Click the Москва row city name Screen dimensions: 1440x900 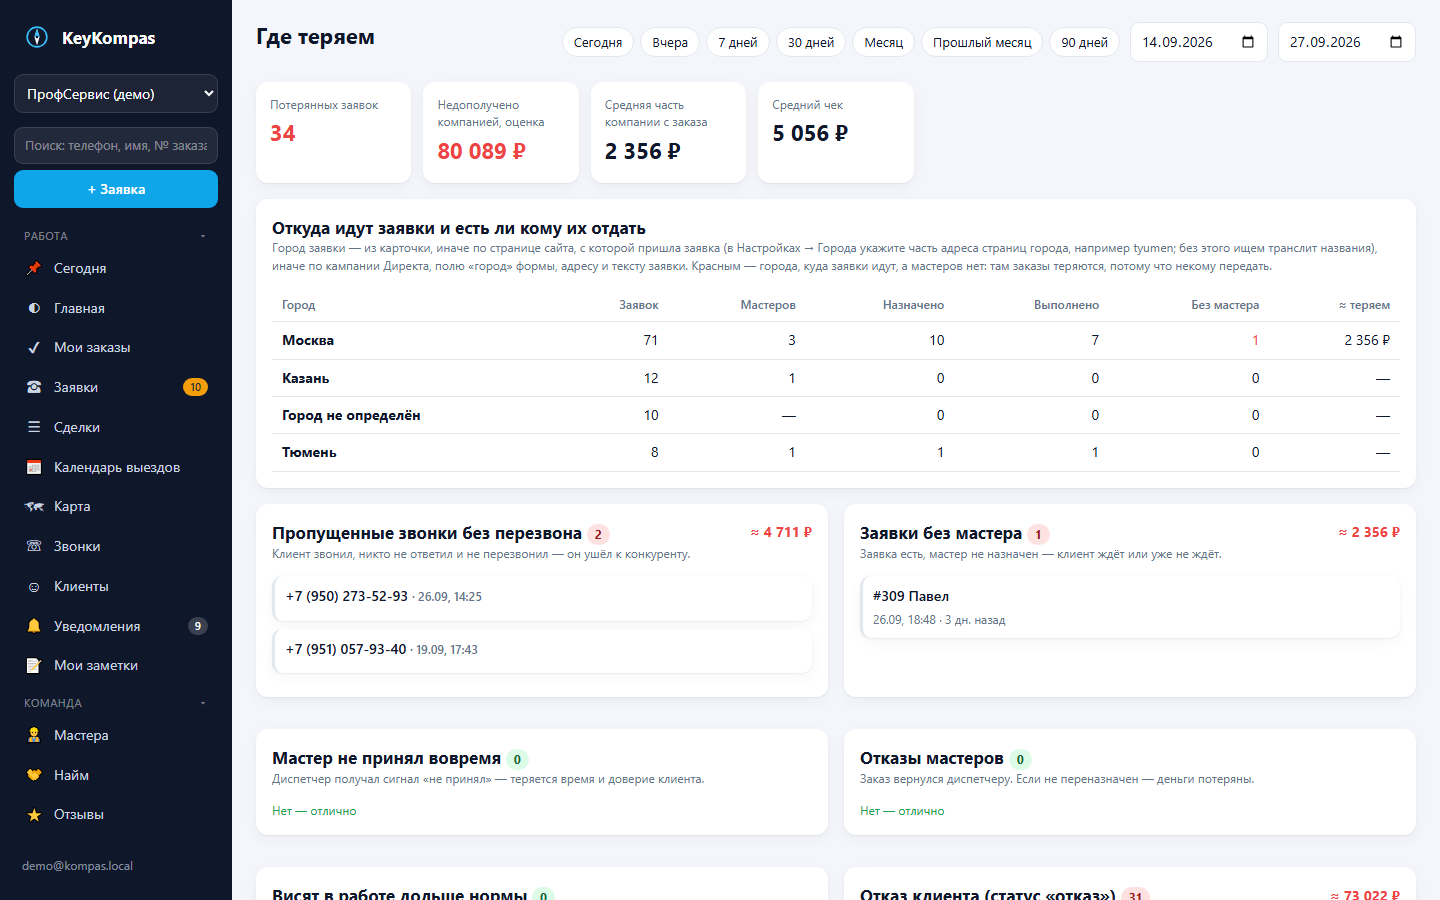(308, 340)
